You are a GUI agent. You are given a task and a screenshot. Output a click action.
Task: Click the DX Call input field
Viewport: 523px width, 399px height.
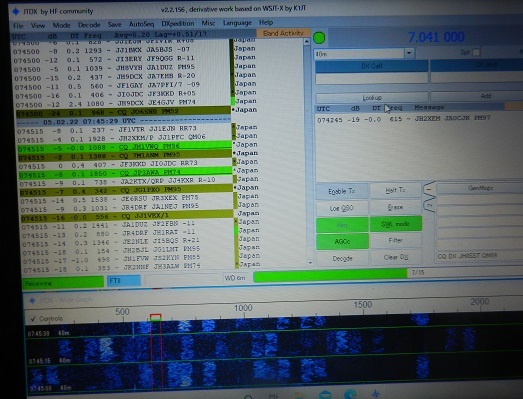coord(372,78)
